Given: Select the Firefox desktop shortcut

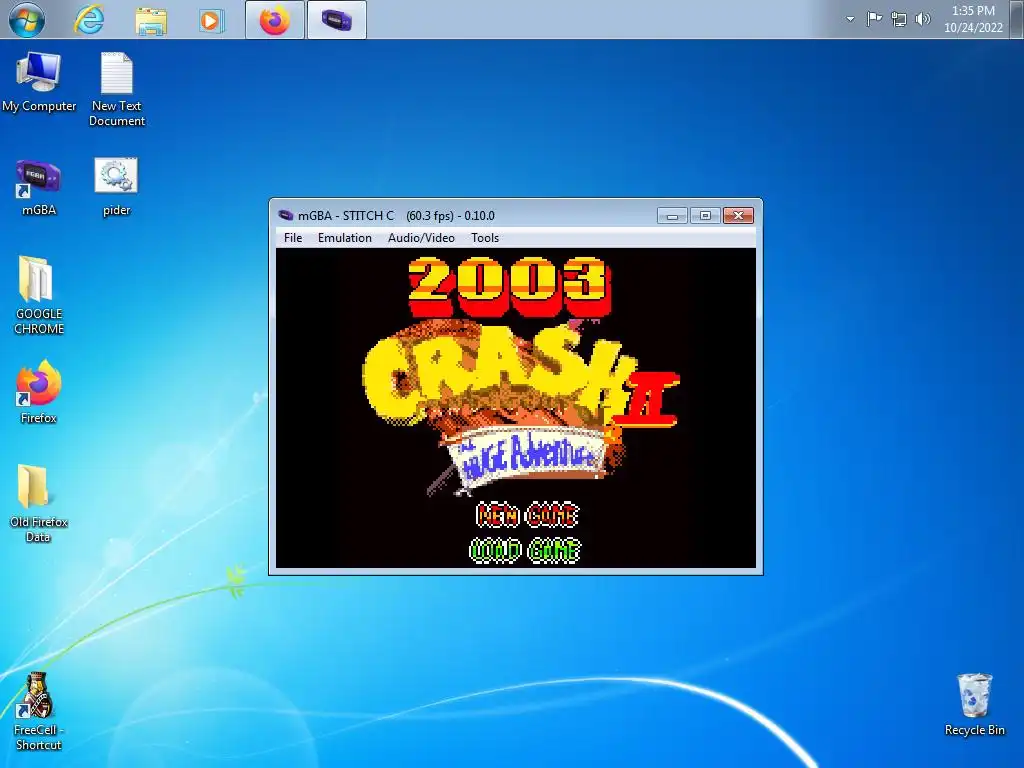Looking at the screenshot, I should tap(39, 392).
